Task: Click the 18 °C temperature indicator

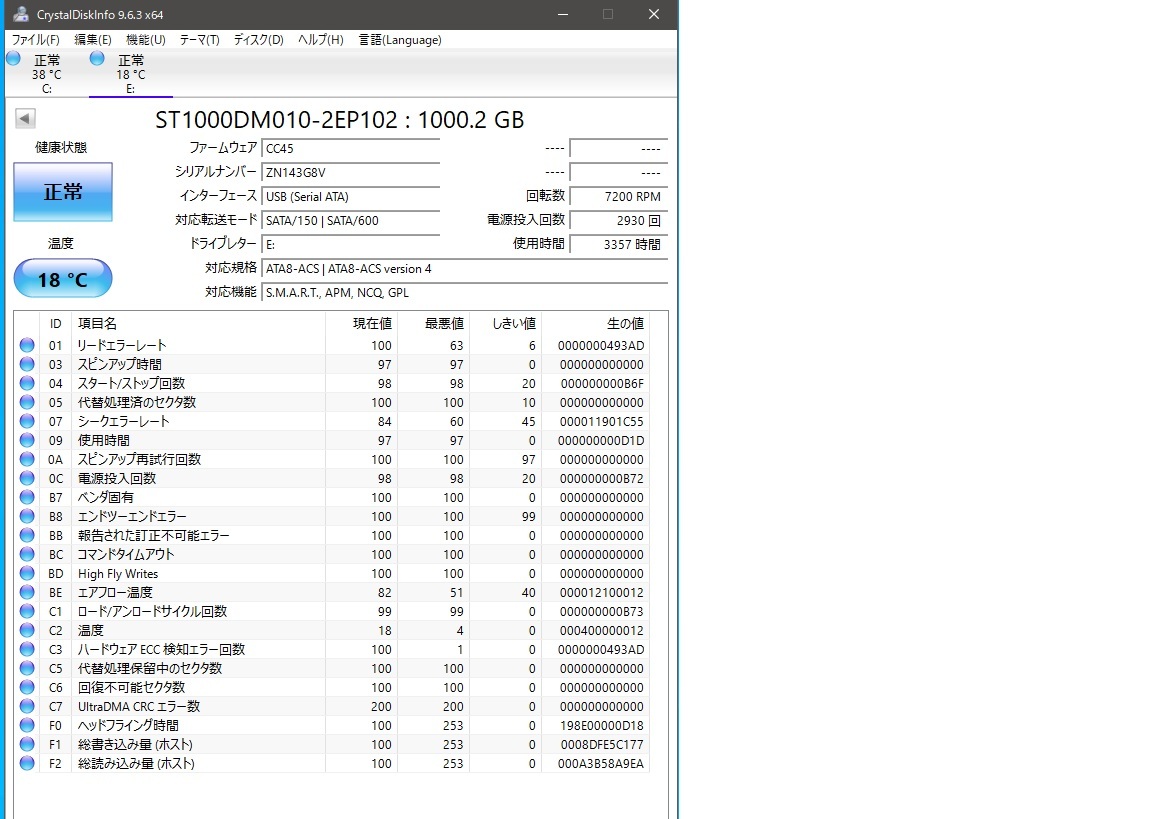Action: (62, 278)
